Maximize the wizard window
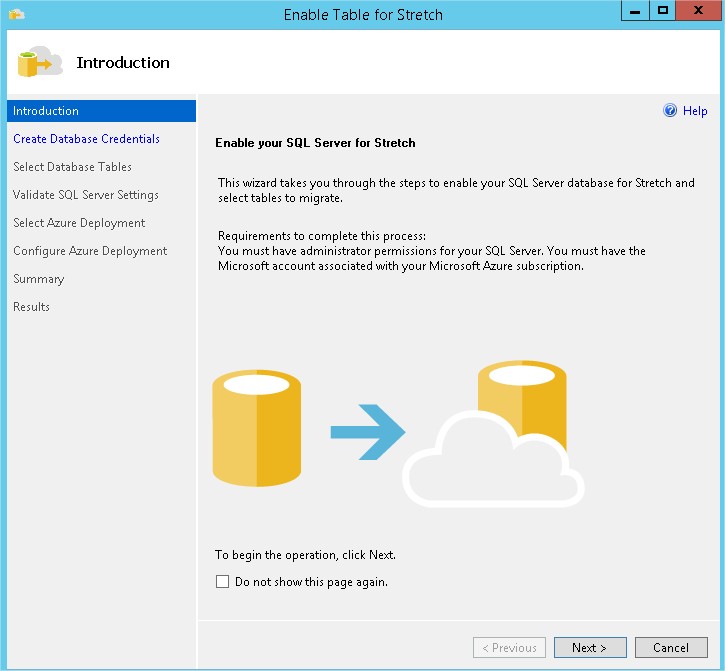 [663, 11]
